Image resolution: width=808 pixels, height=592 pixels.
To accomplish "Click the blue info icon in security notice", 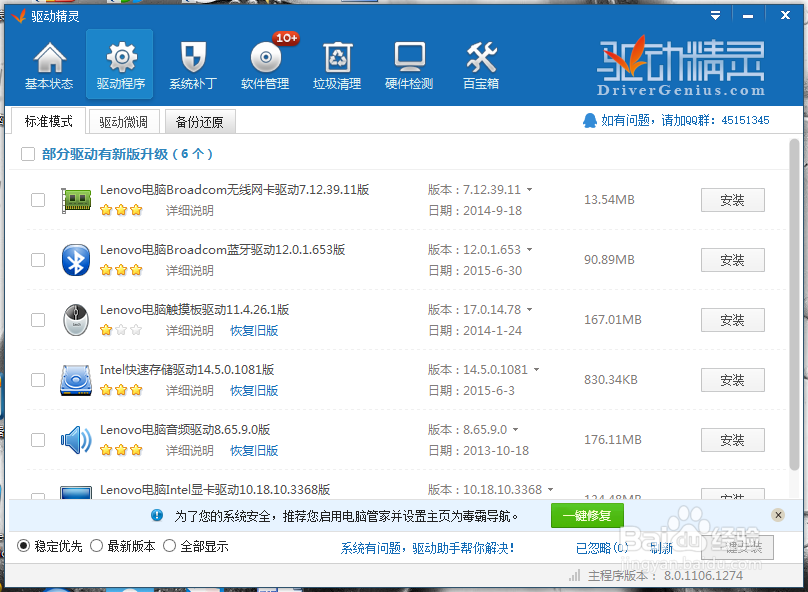I will pyautogui.click(x=157, y=515).
